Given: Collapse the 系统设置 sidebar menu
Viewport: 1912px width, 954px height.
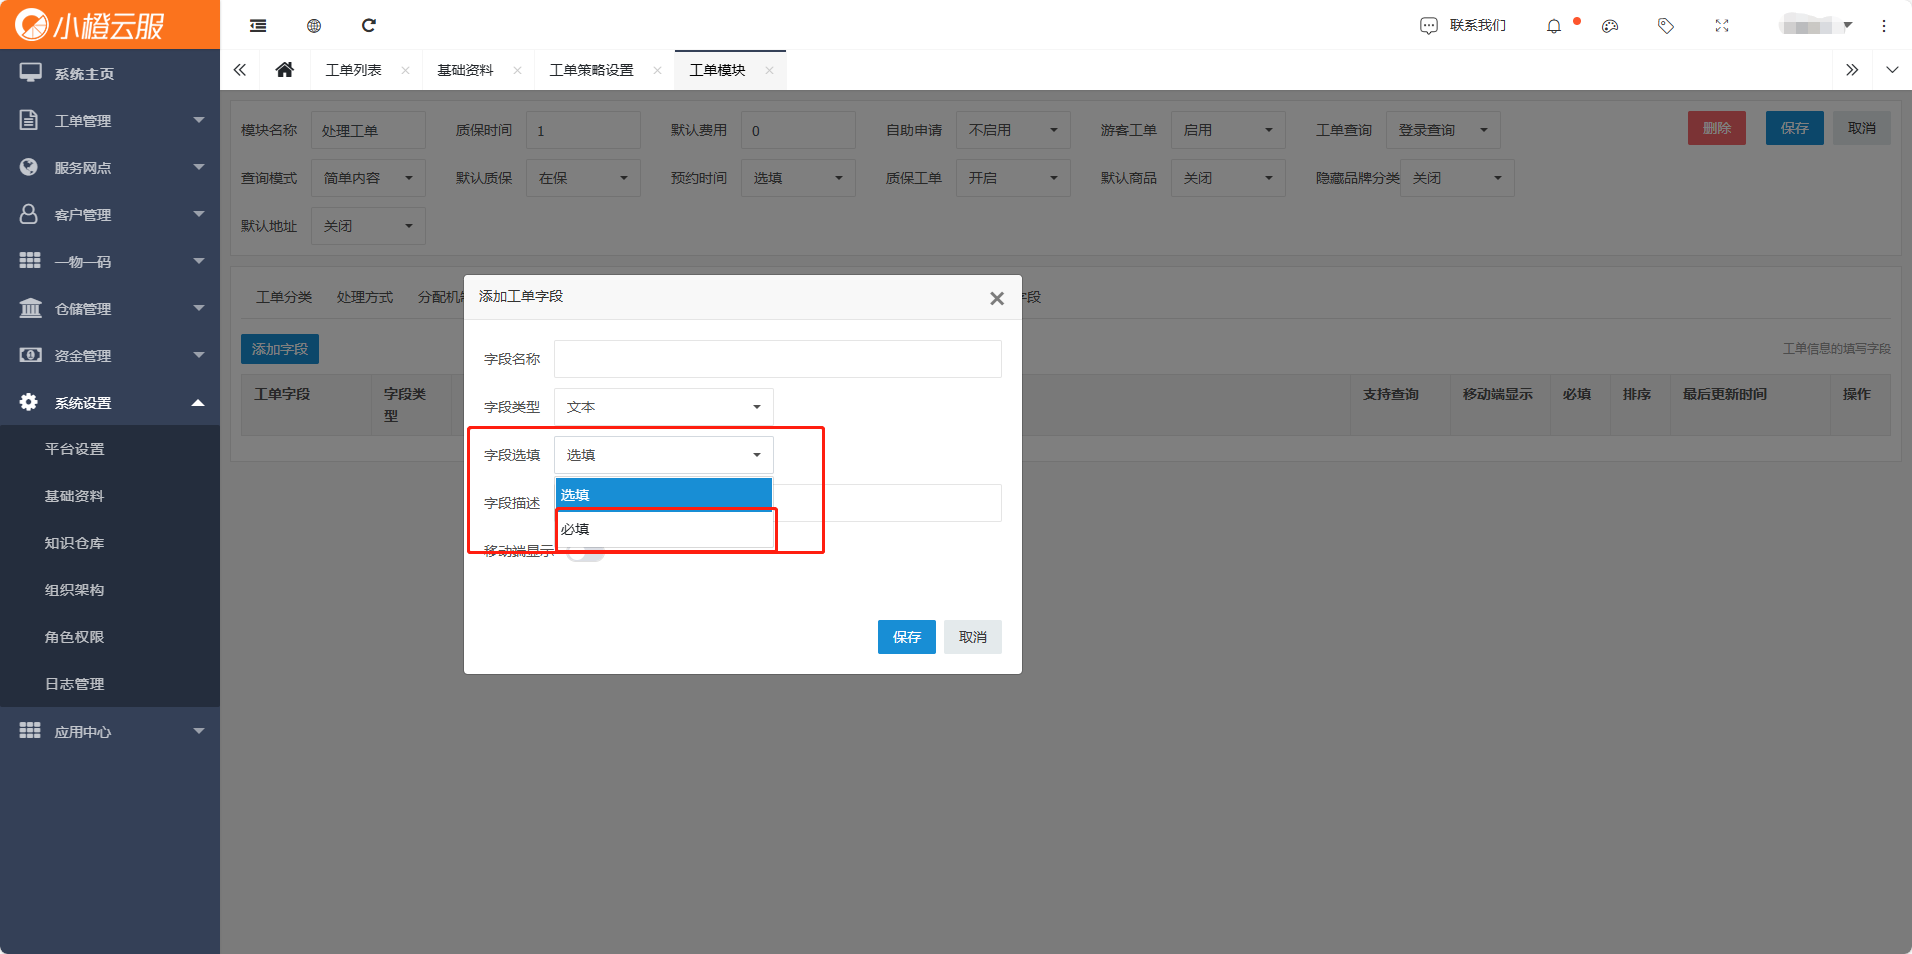Looking at the screenshot, I should coord(110,402).
